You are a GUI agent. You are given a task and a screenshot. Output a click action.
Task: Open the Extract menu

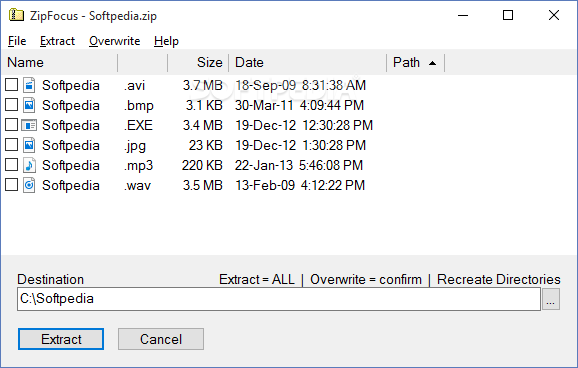[57, 41]
